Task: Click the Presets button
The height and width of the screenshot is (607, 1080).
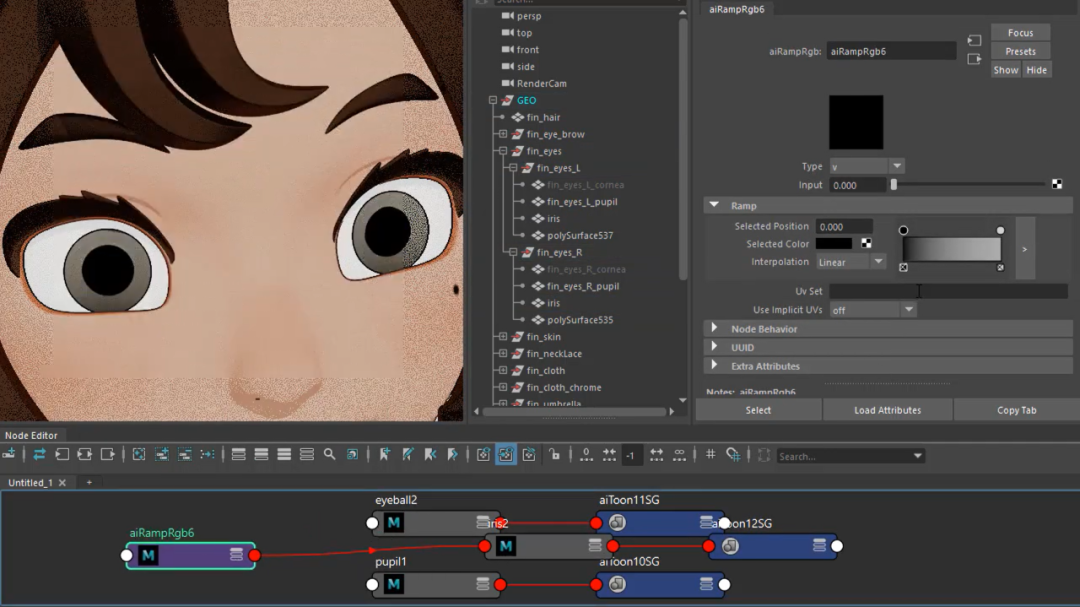Action: (1020, 51)
